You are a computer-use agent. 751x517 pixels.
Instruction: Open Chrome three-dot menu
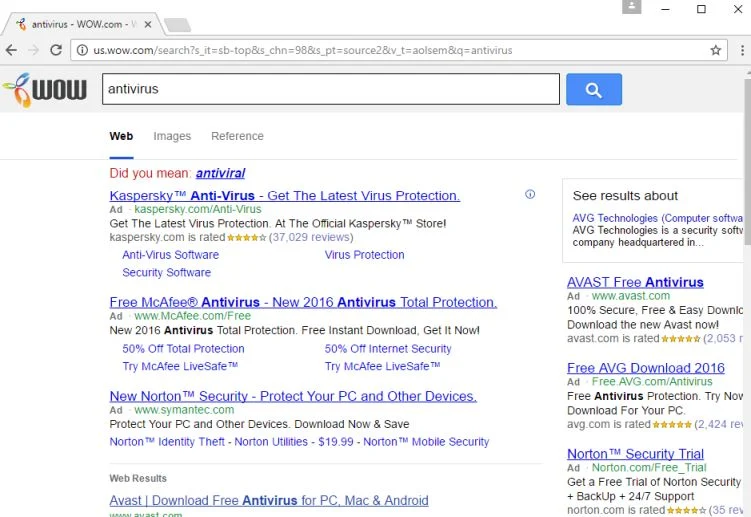click(x=742, y=50)
